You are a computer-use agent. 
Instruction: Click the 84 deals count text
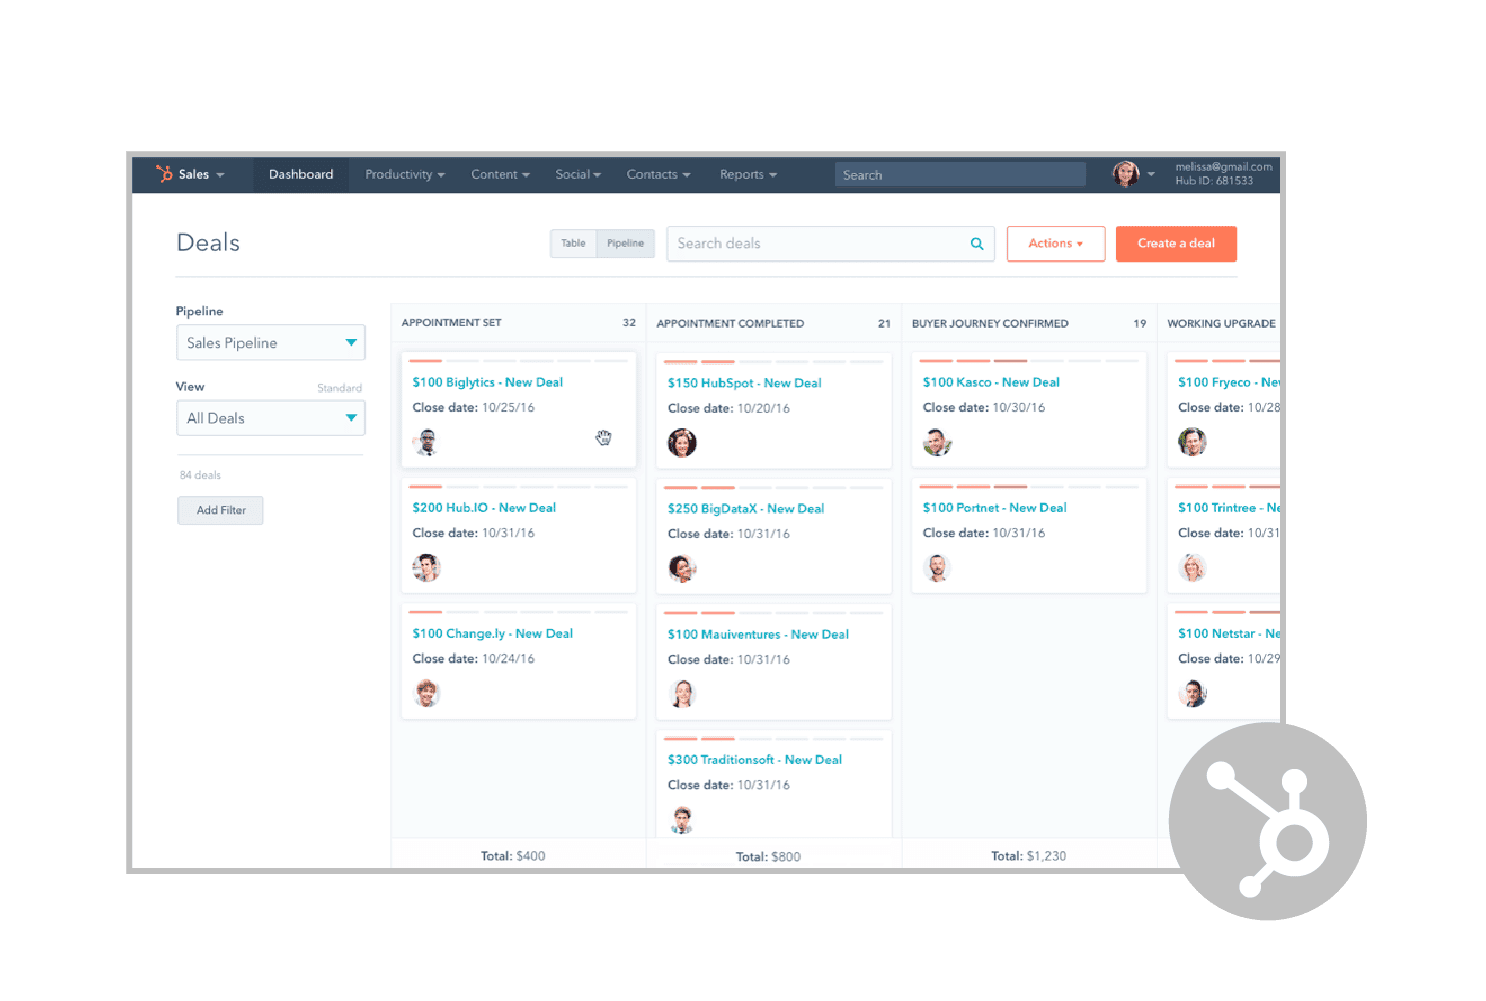[x=200, y=475]
